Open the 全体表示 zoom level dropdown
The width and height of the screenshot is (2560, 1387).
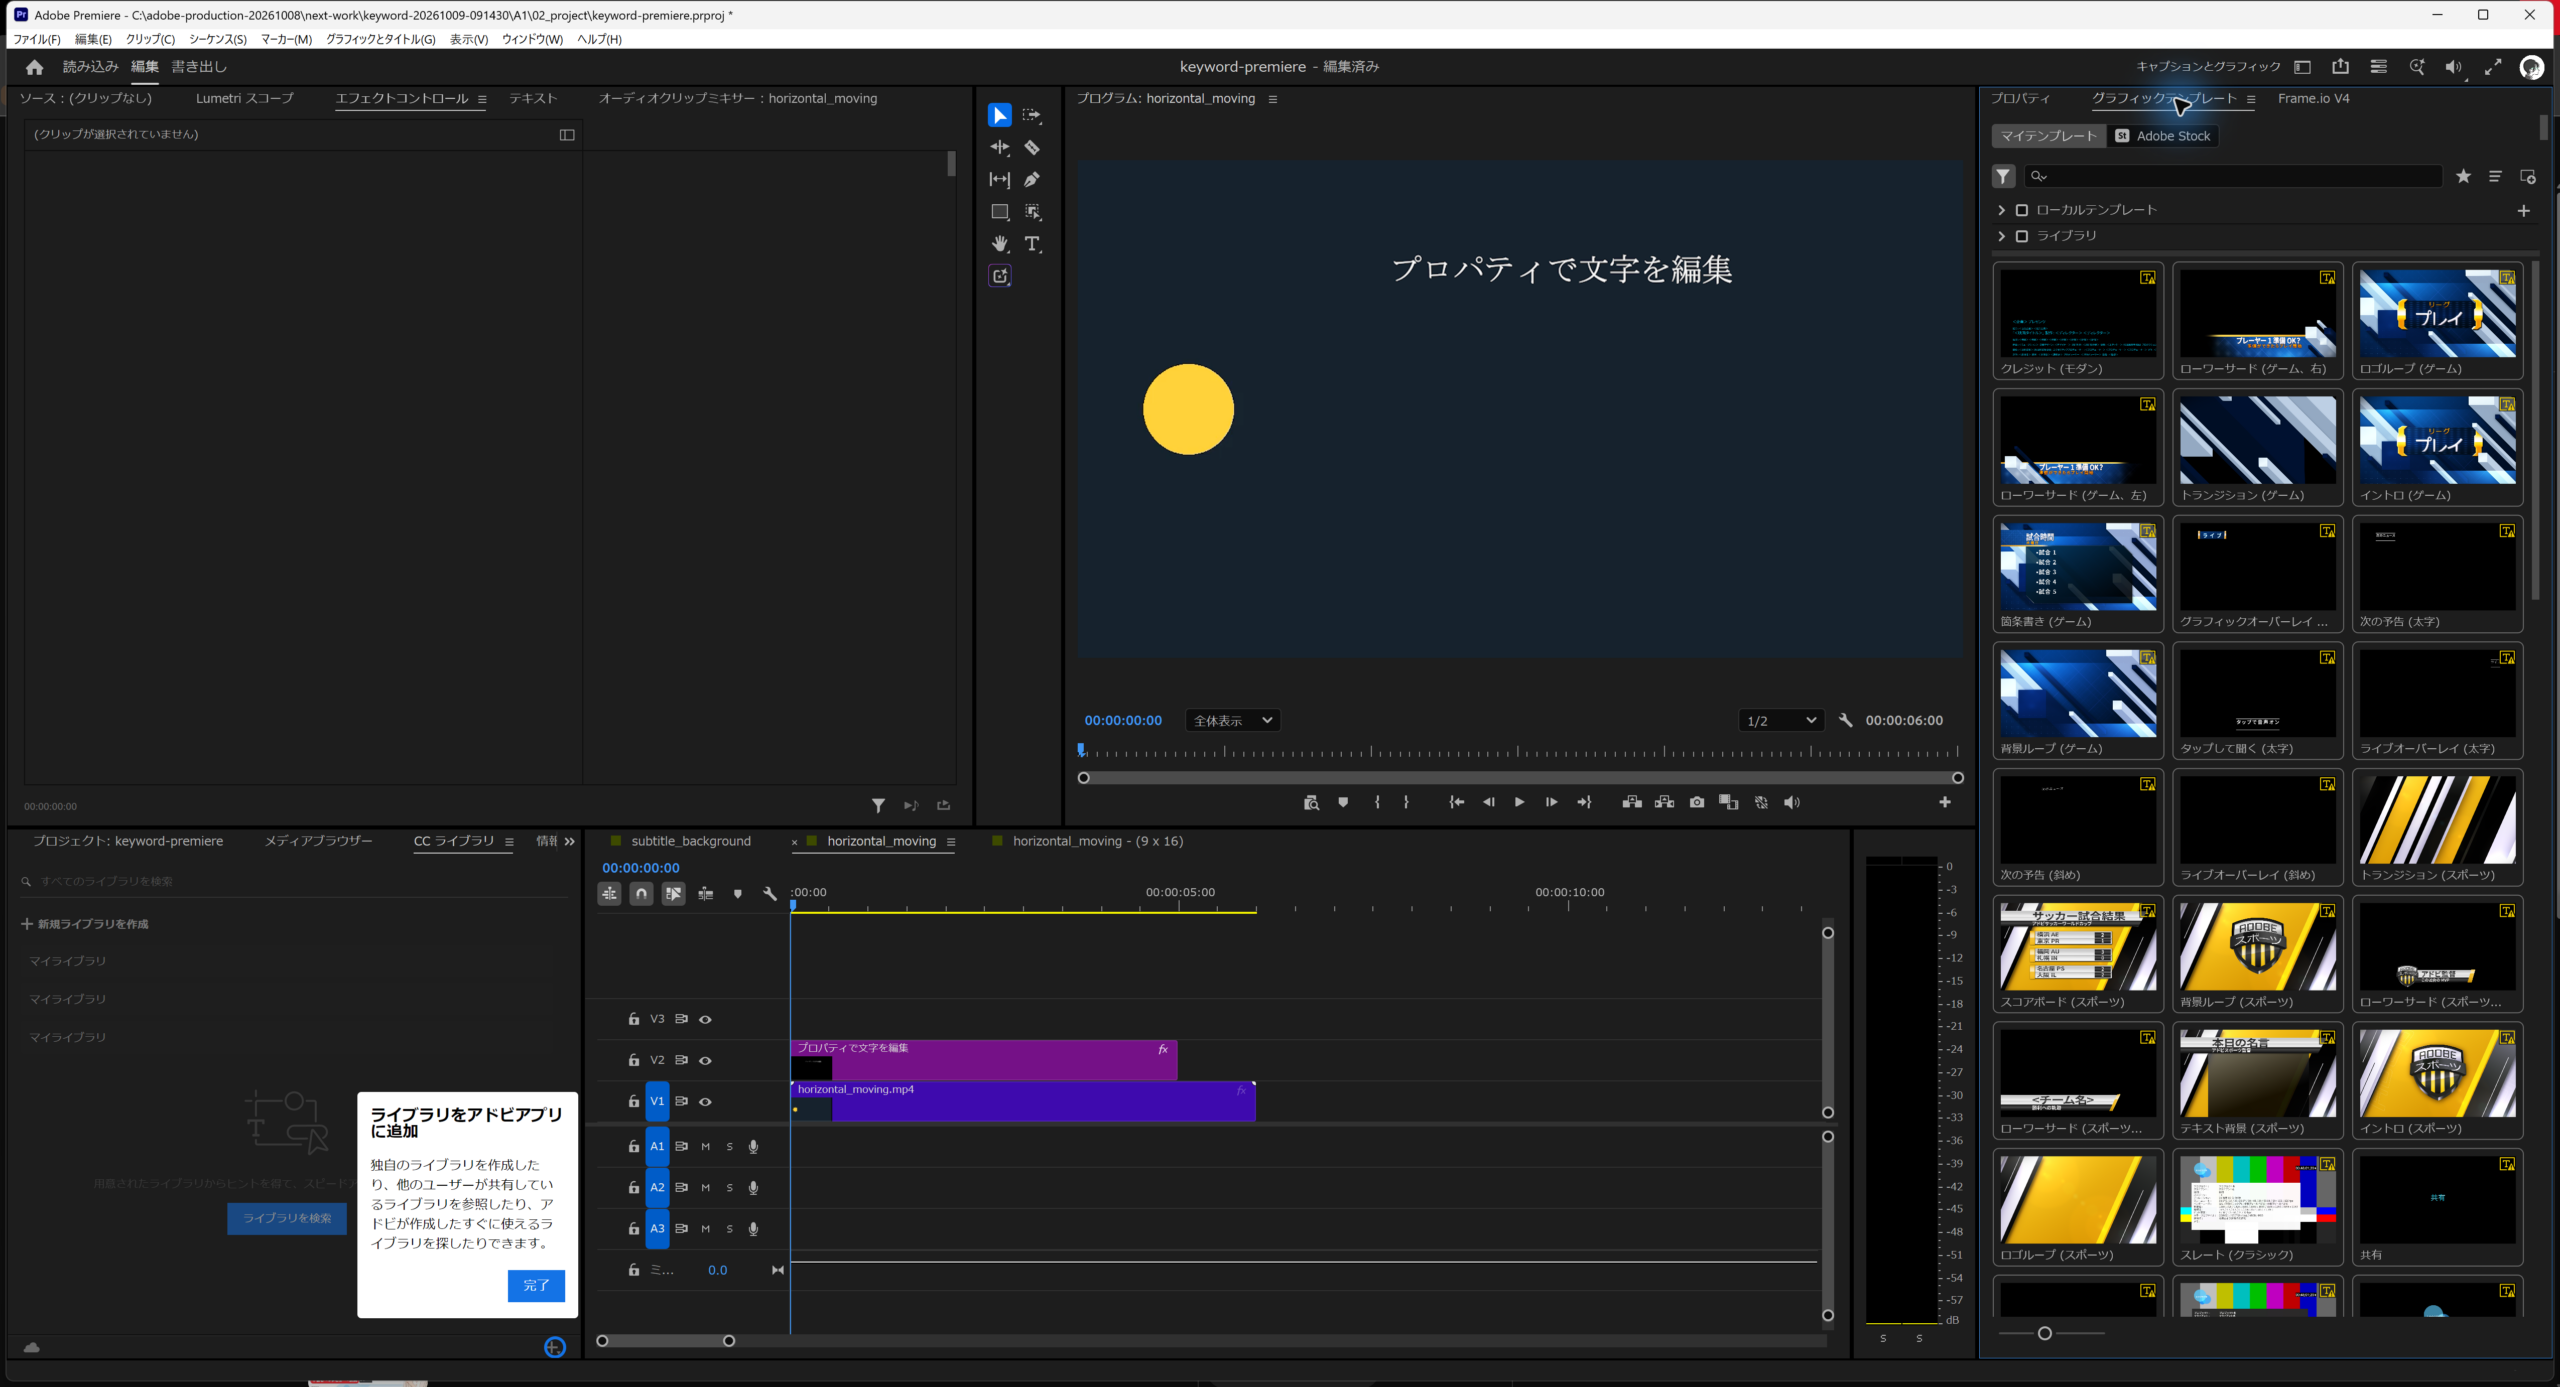[1232, 721]
